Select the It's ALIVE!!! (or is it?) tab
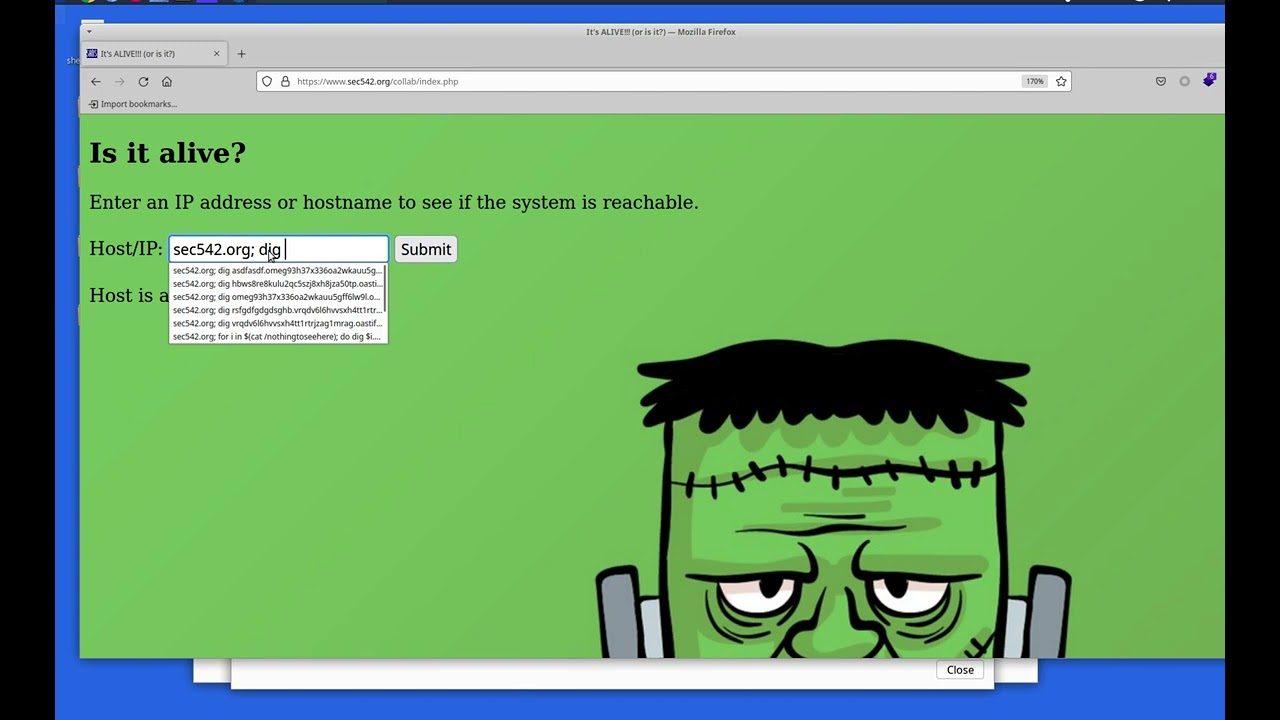This screenshot has height=720, width=1280. [x=155, y=54]
